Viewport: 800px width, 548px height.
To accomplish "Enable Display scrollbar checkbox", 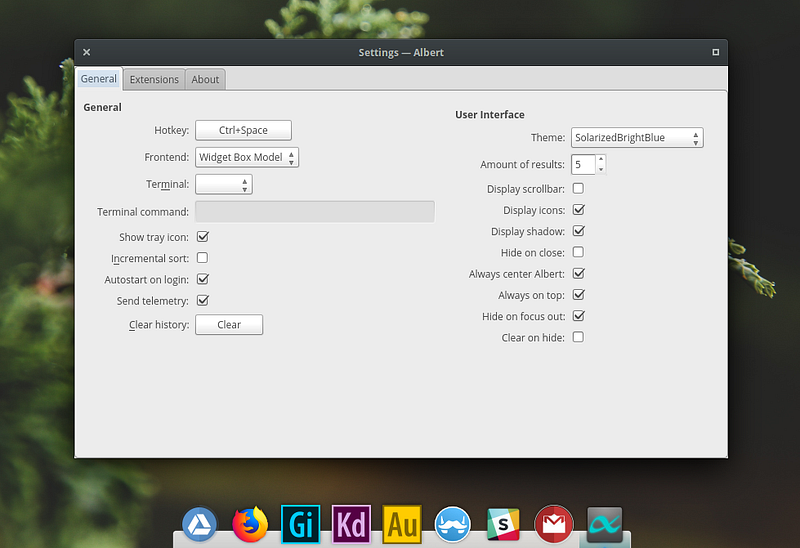I will point(578,188).
